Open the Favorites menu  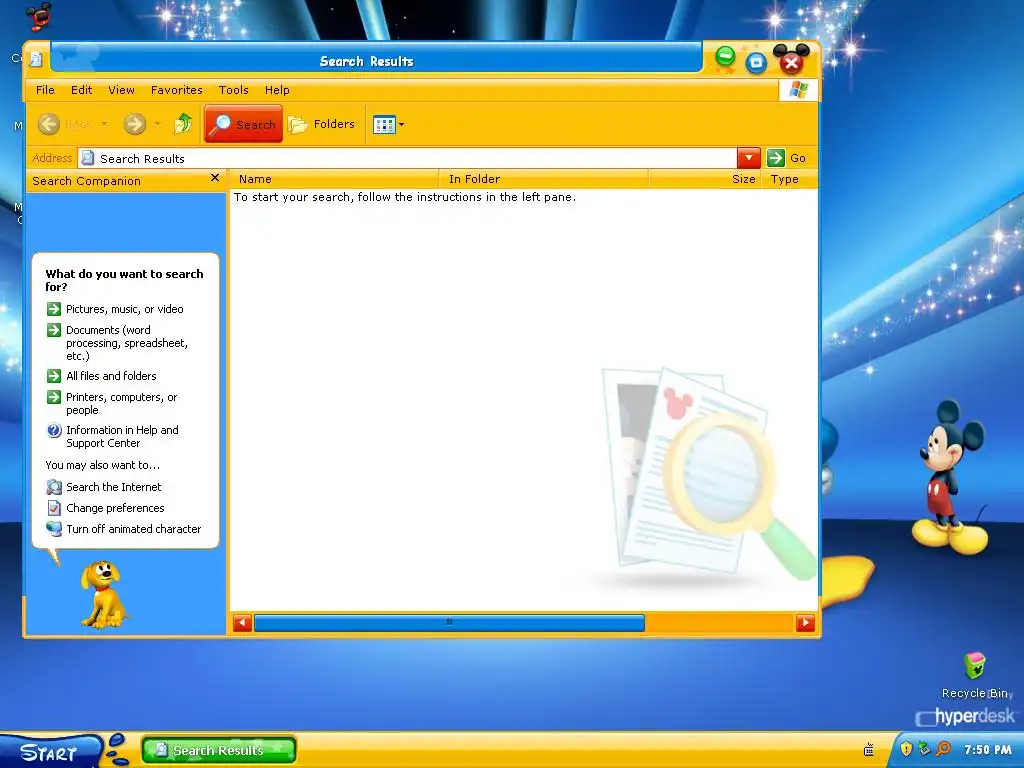tap(176, 90)
